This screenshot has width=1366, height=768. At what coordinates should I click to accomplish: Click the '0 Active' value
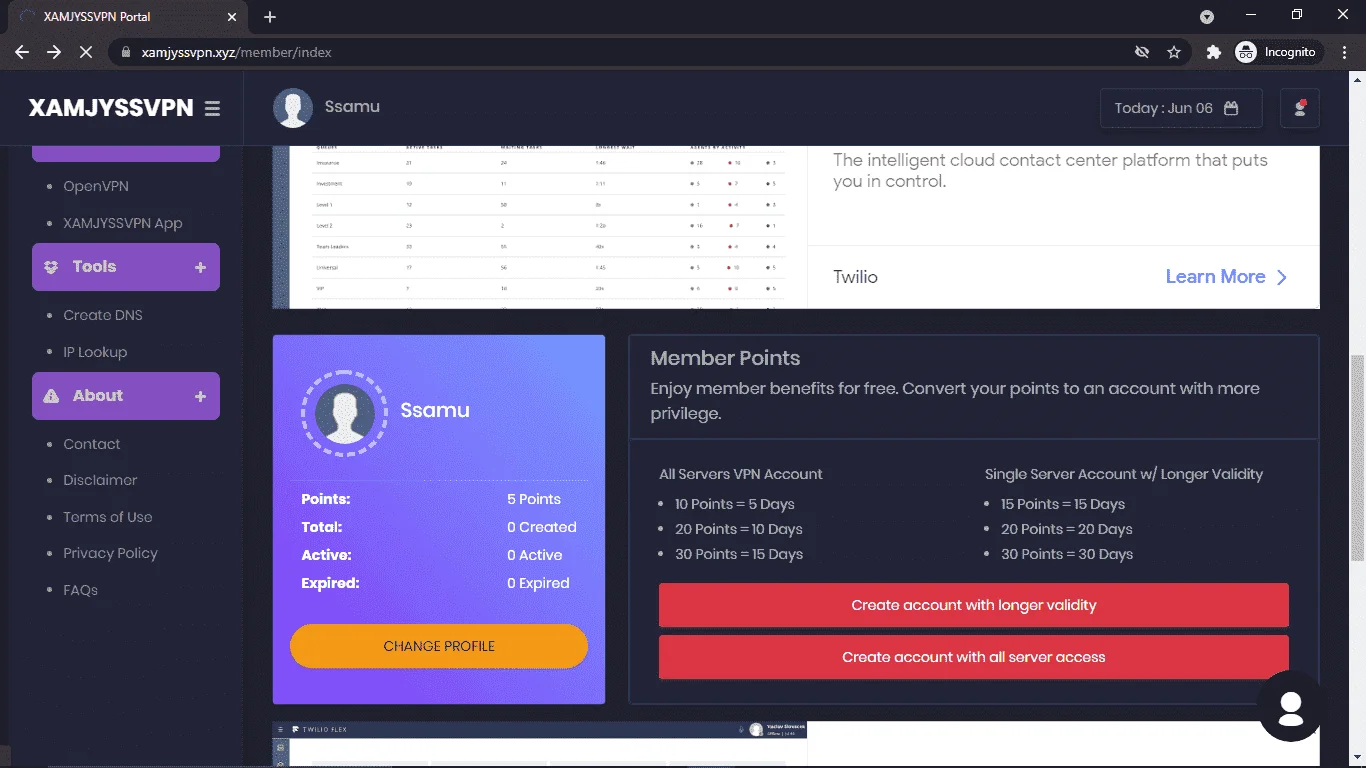point(535,555)
